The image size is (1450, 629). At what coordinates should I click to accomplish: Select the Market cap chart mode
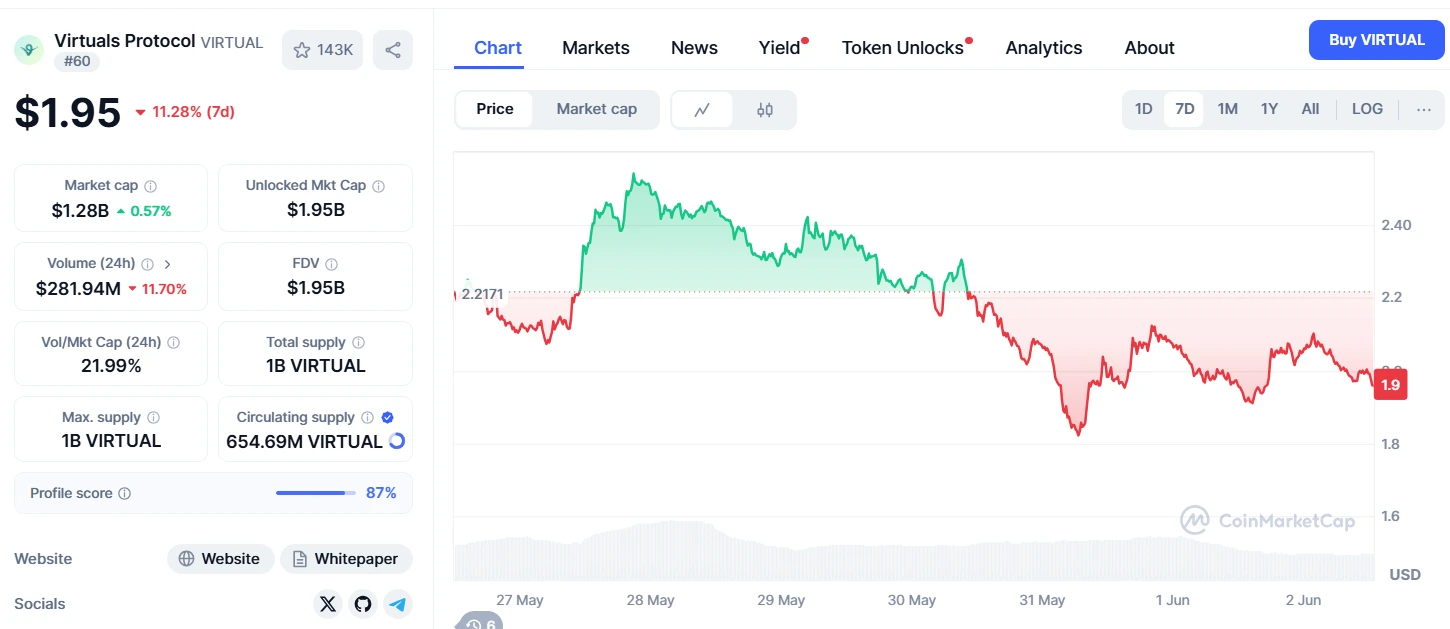point(597,110)
